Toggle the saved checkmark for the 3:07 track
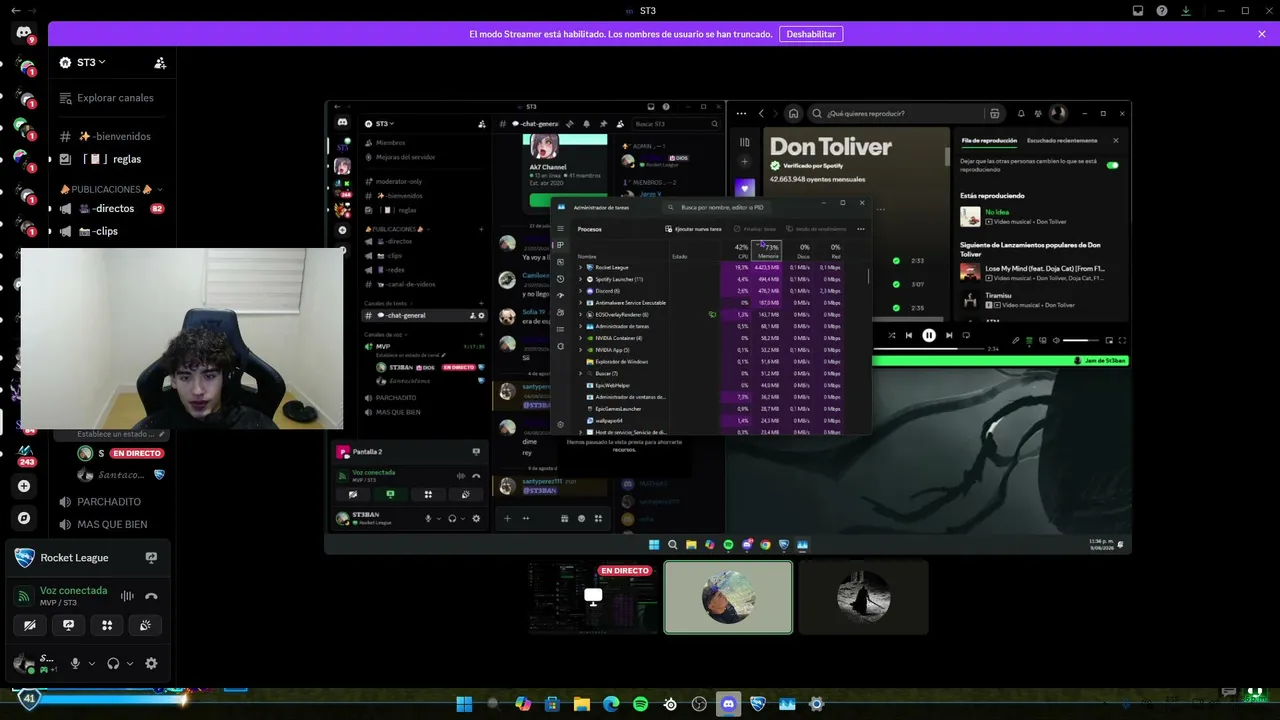Image resolution: width=1280 pixels, height=720 pixels. 896,284
